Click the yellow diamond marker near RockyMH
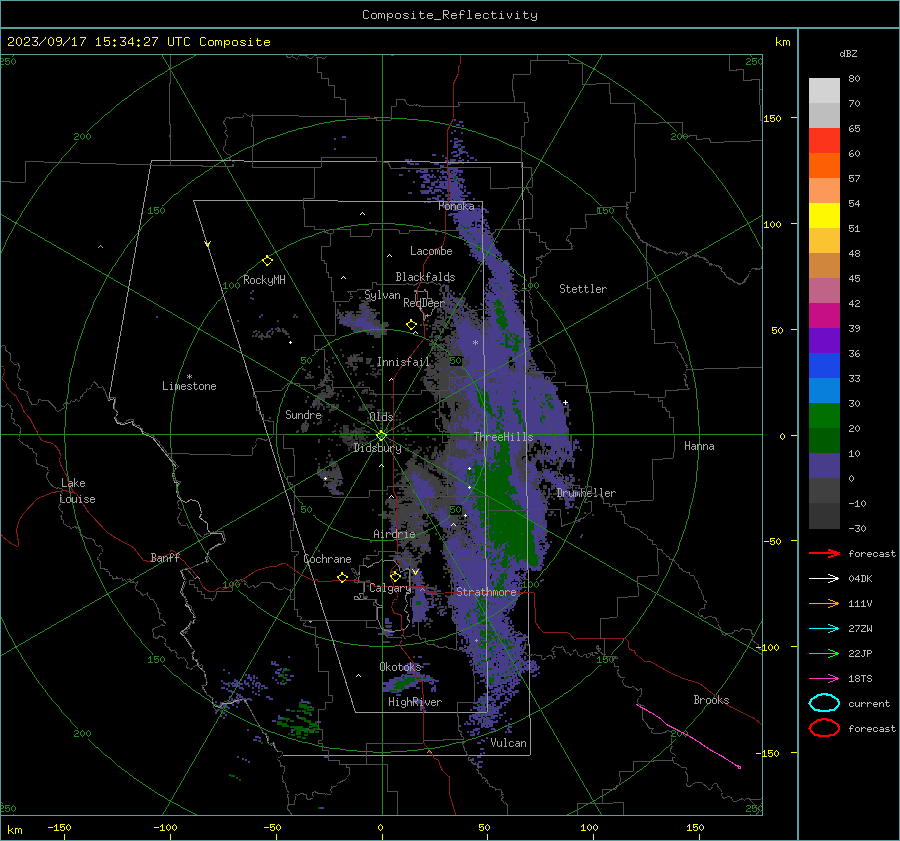 pyautogui.click(x=267, y=260)
